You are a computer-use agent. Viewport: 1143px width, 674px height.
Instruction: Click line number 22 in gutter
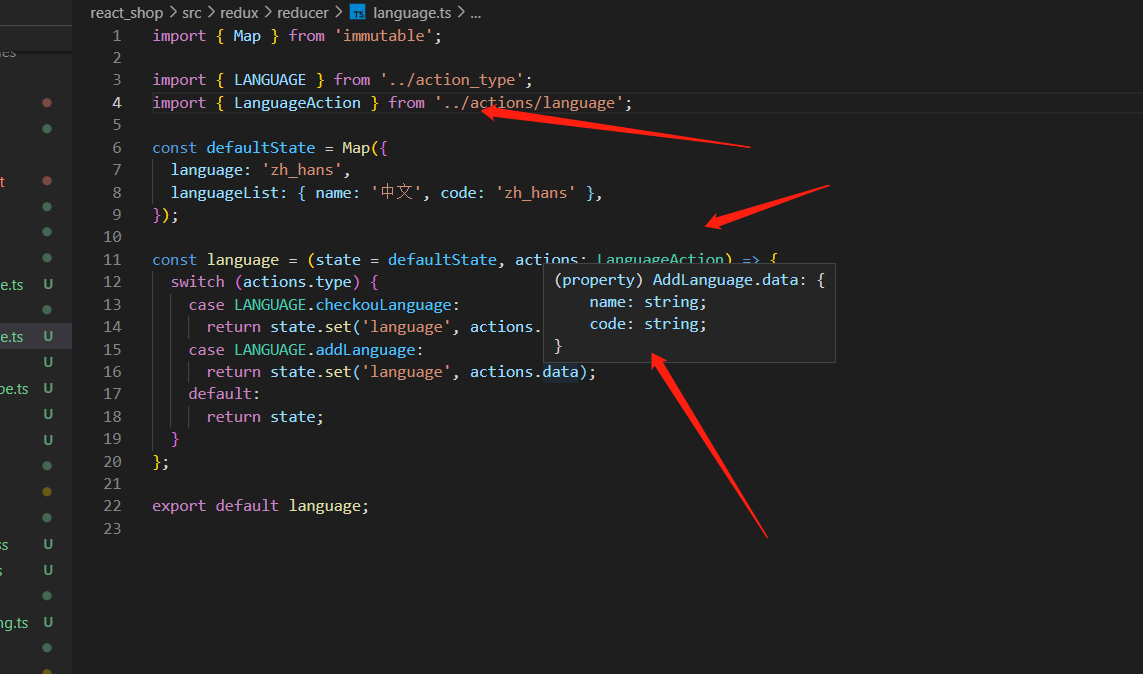[x=112, y=506]
